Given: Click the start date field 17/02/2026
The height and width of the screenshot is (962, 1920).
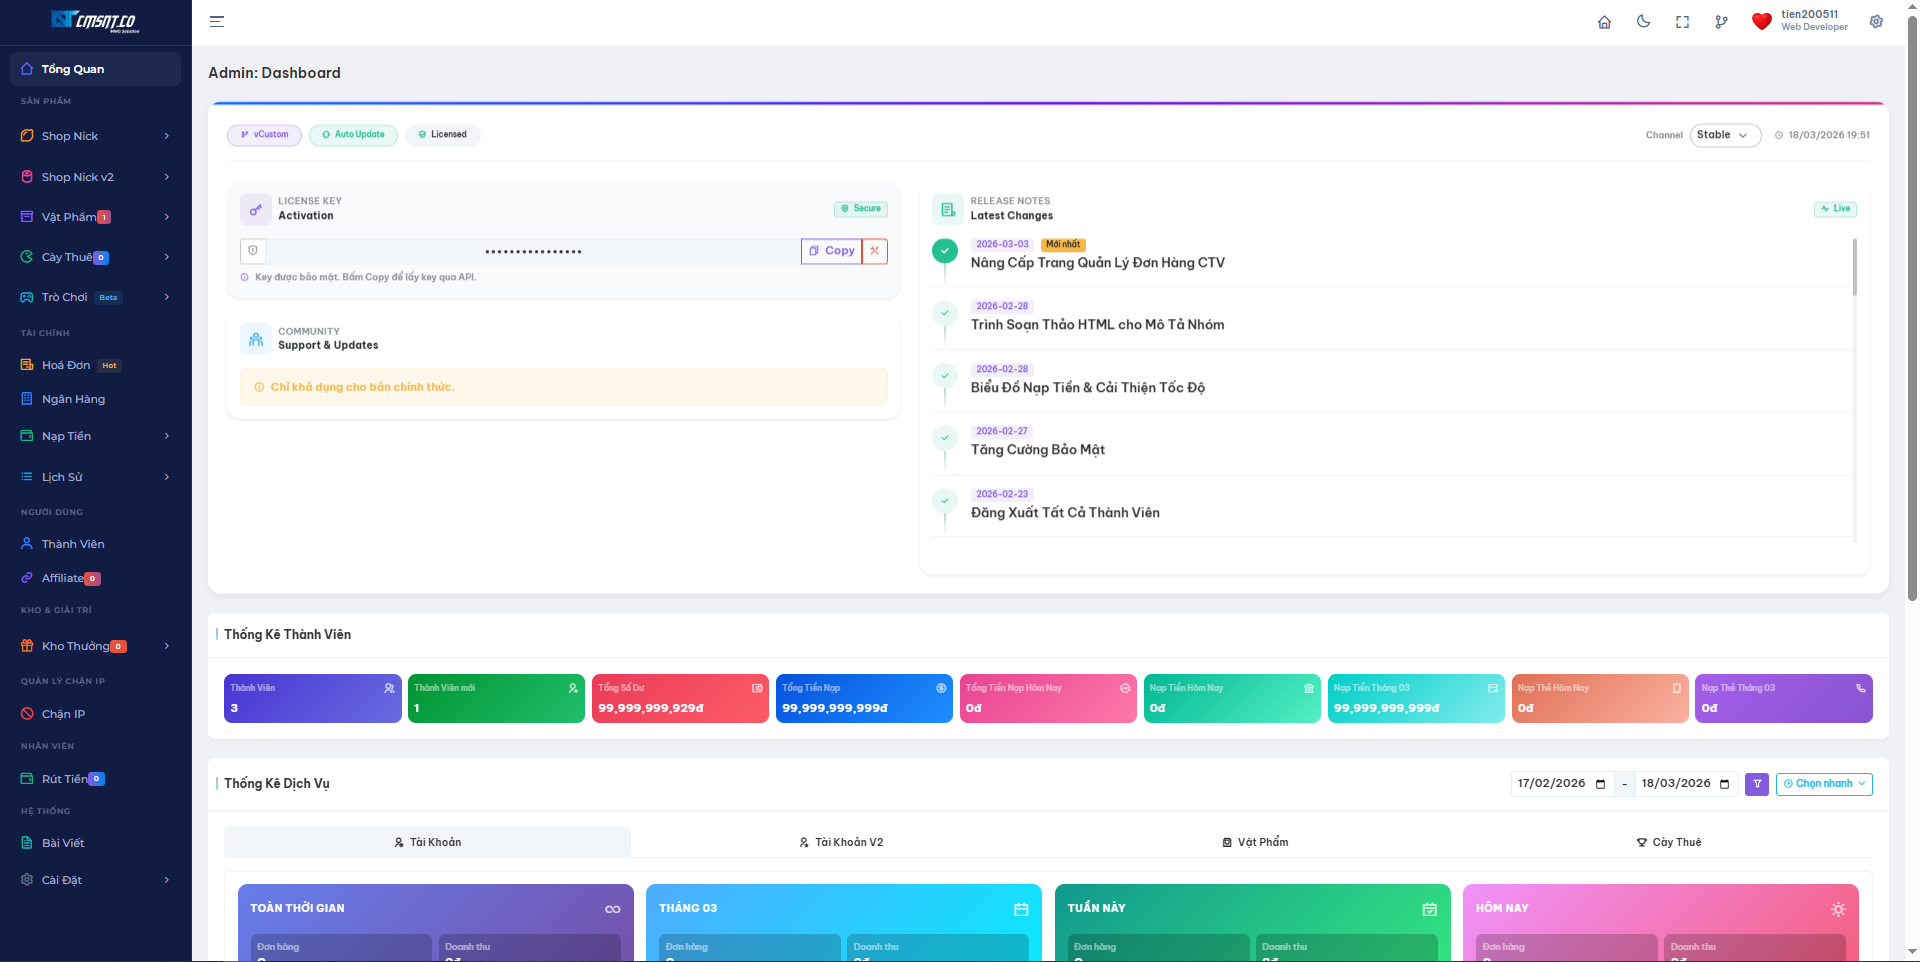Looking at the screenshot, I should [x=1551, y=784].
